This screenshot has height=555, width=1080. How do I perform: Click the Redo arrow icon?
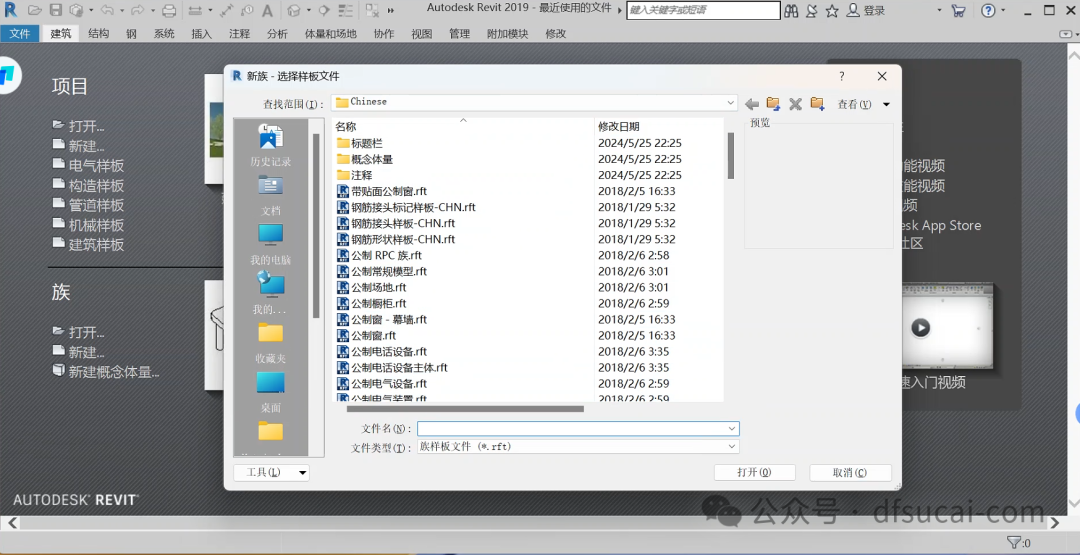tap(137, 10)
